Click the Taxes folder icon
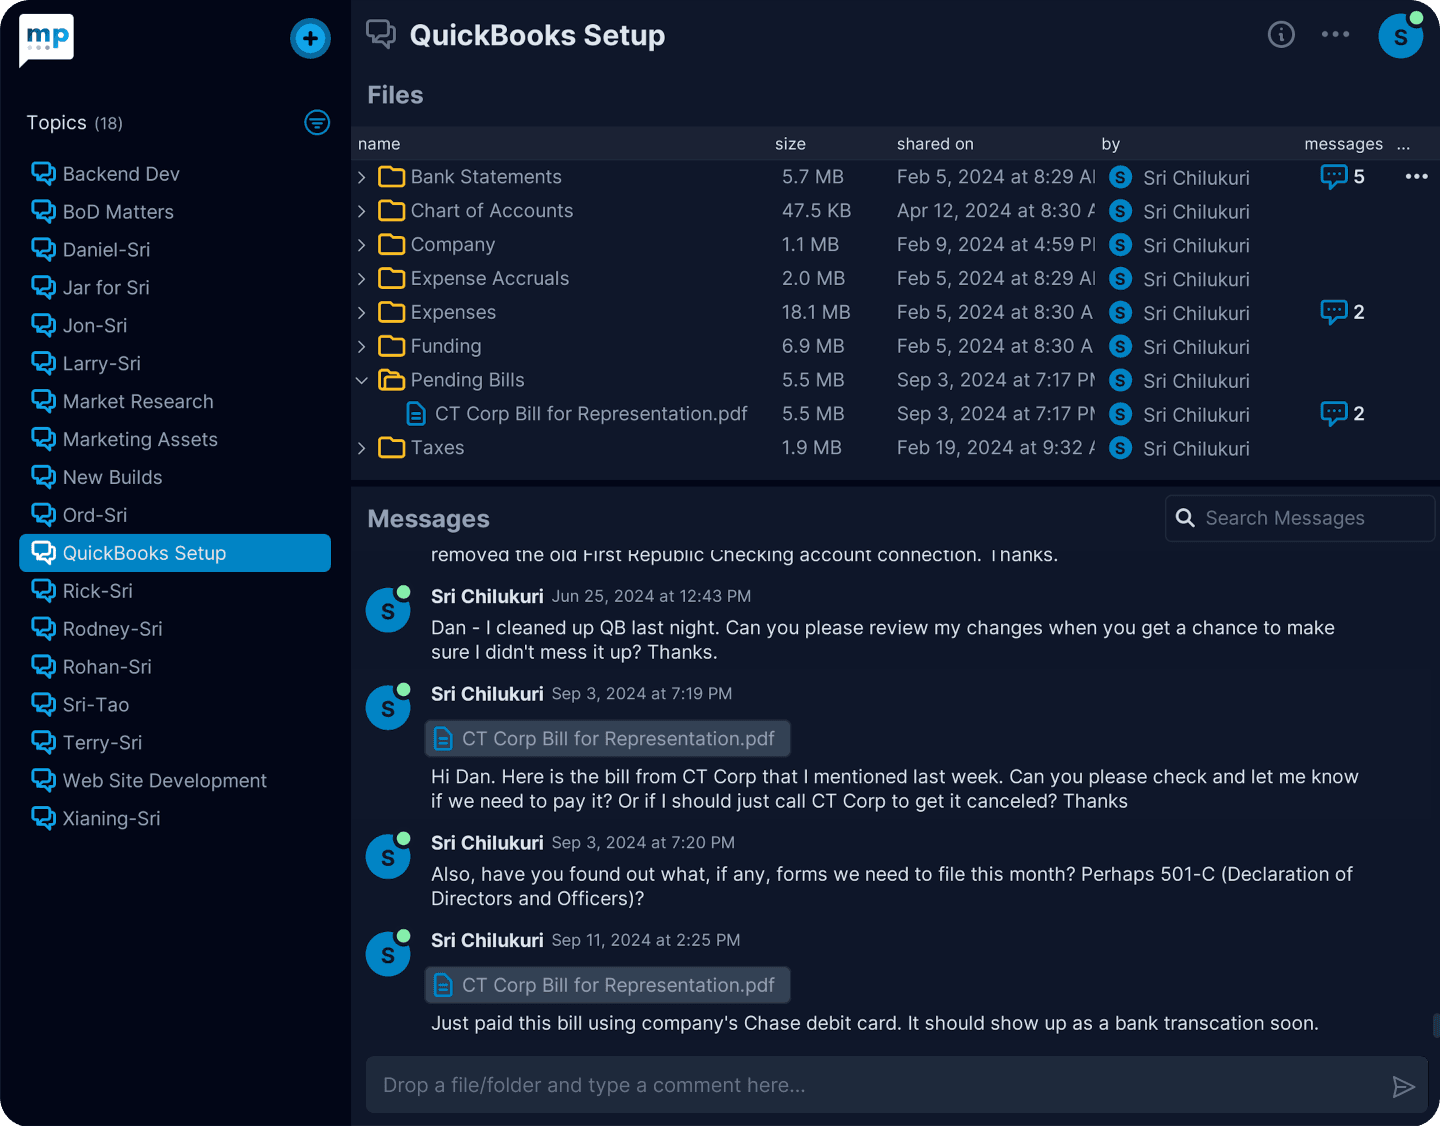 [x=391, y=448]
